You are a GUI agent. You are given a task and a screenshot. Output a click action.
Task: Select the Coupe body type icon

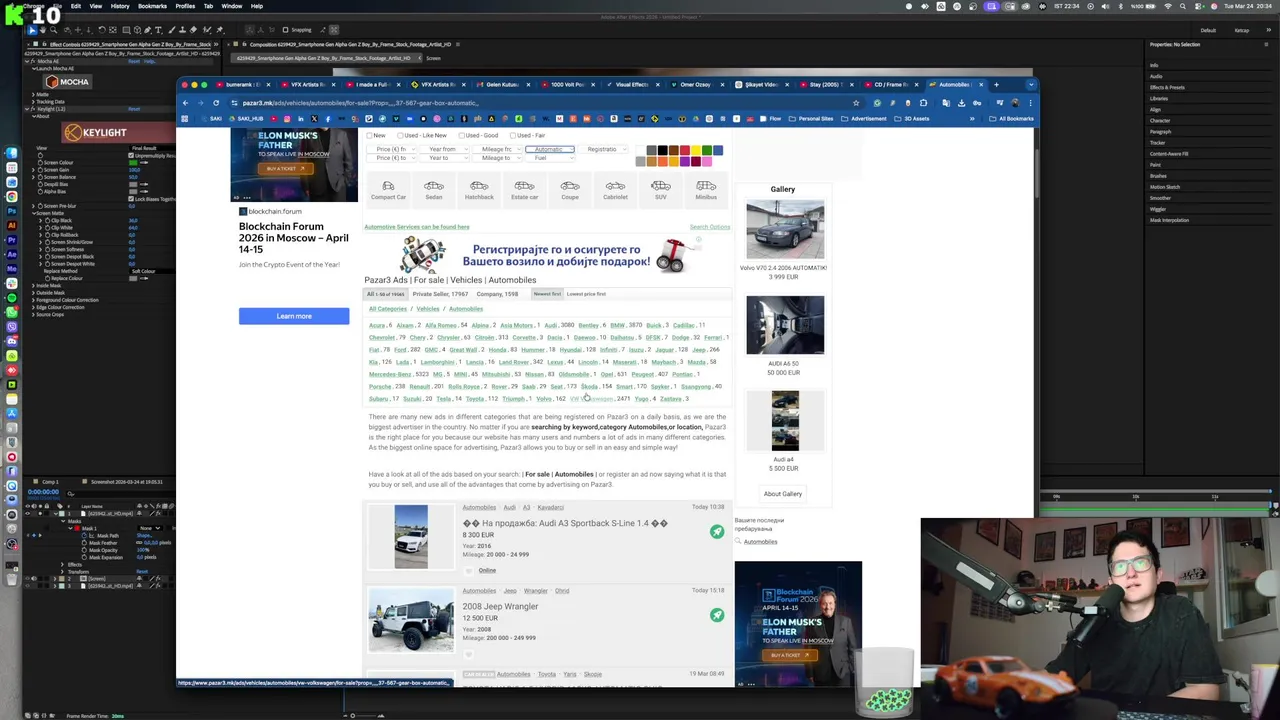(570, 188)
